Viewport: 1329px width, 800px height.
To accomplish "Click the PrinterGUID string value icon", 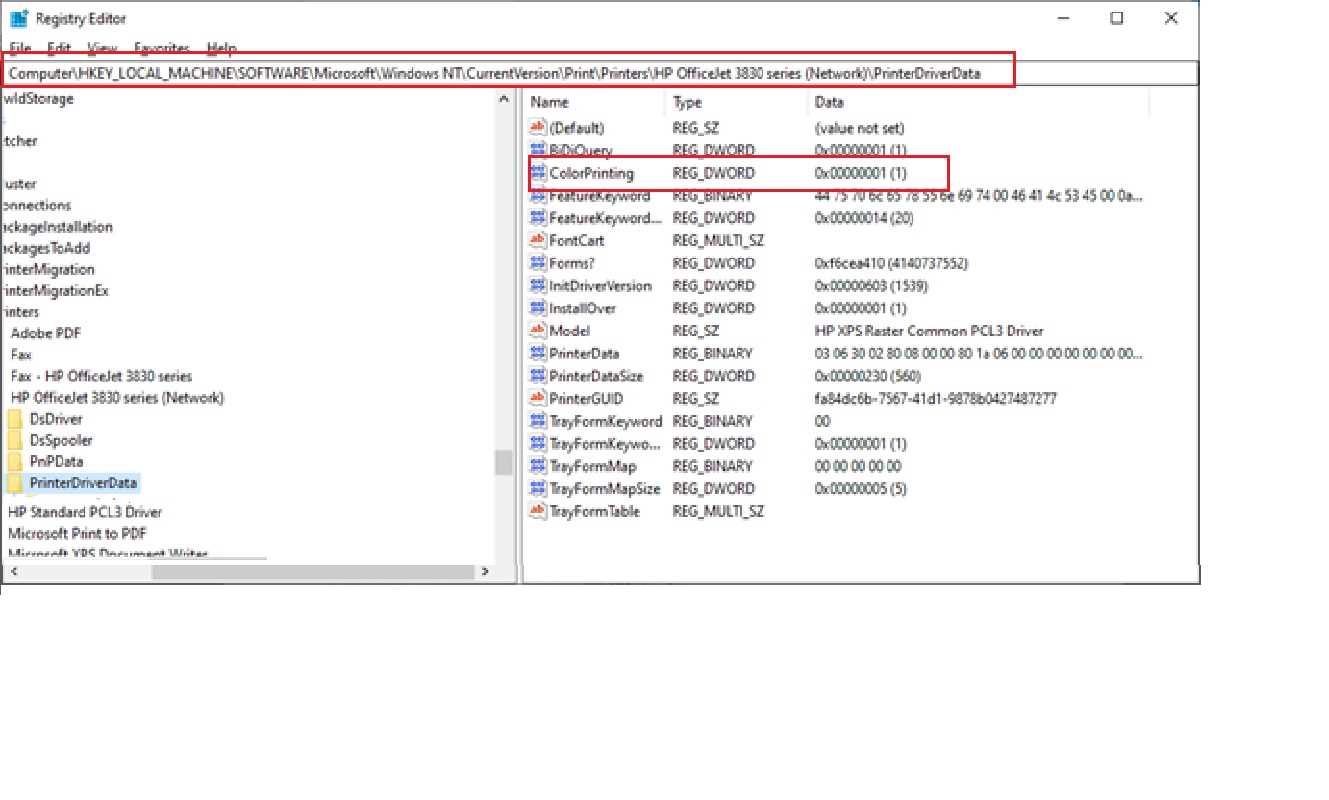I will point(538,398).
